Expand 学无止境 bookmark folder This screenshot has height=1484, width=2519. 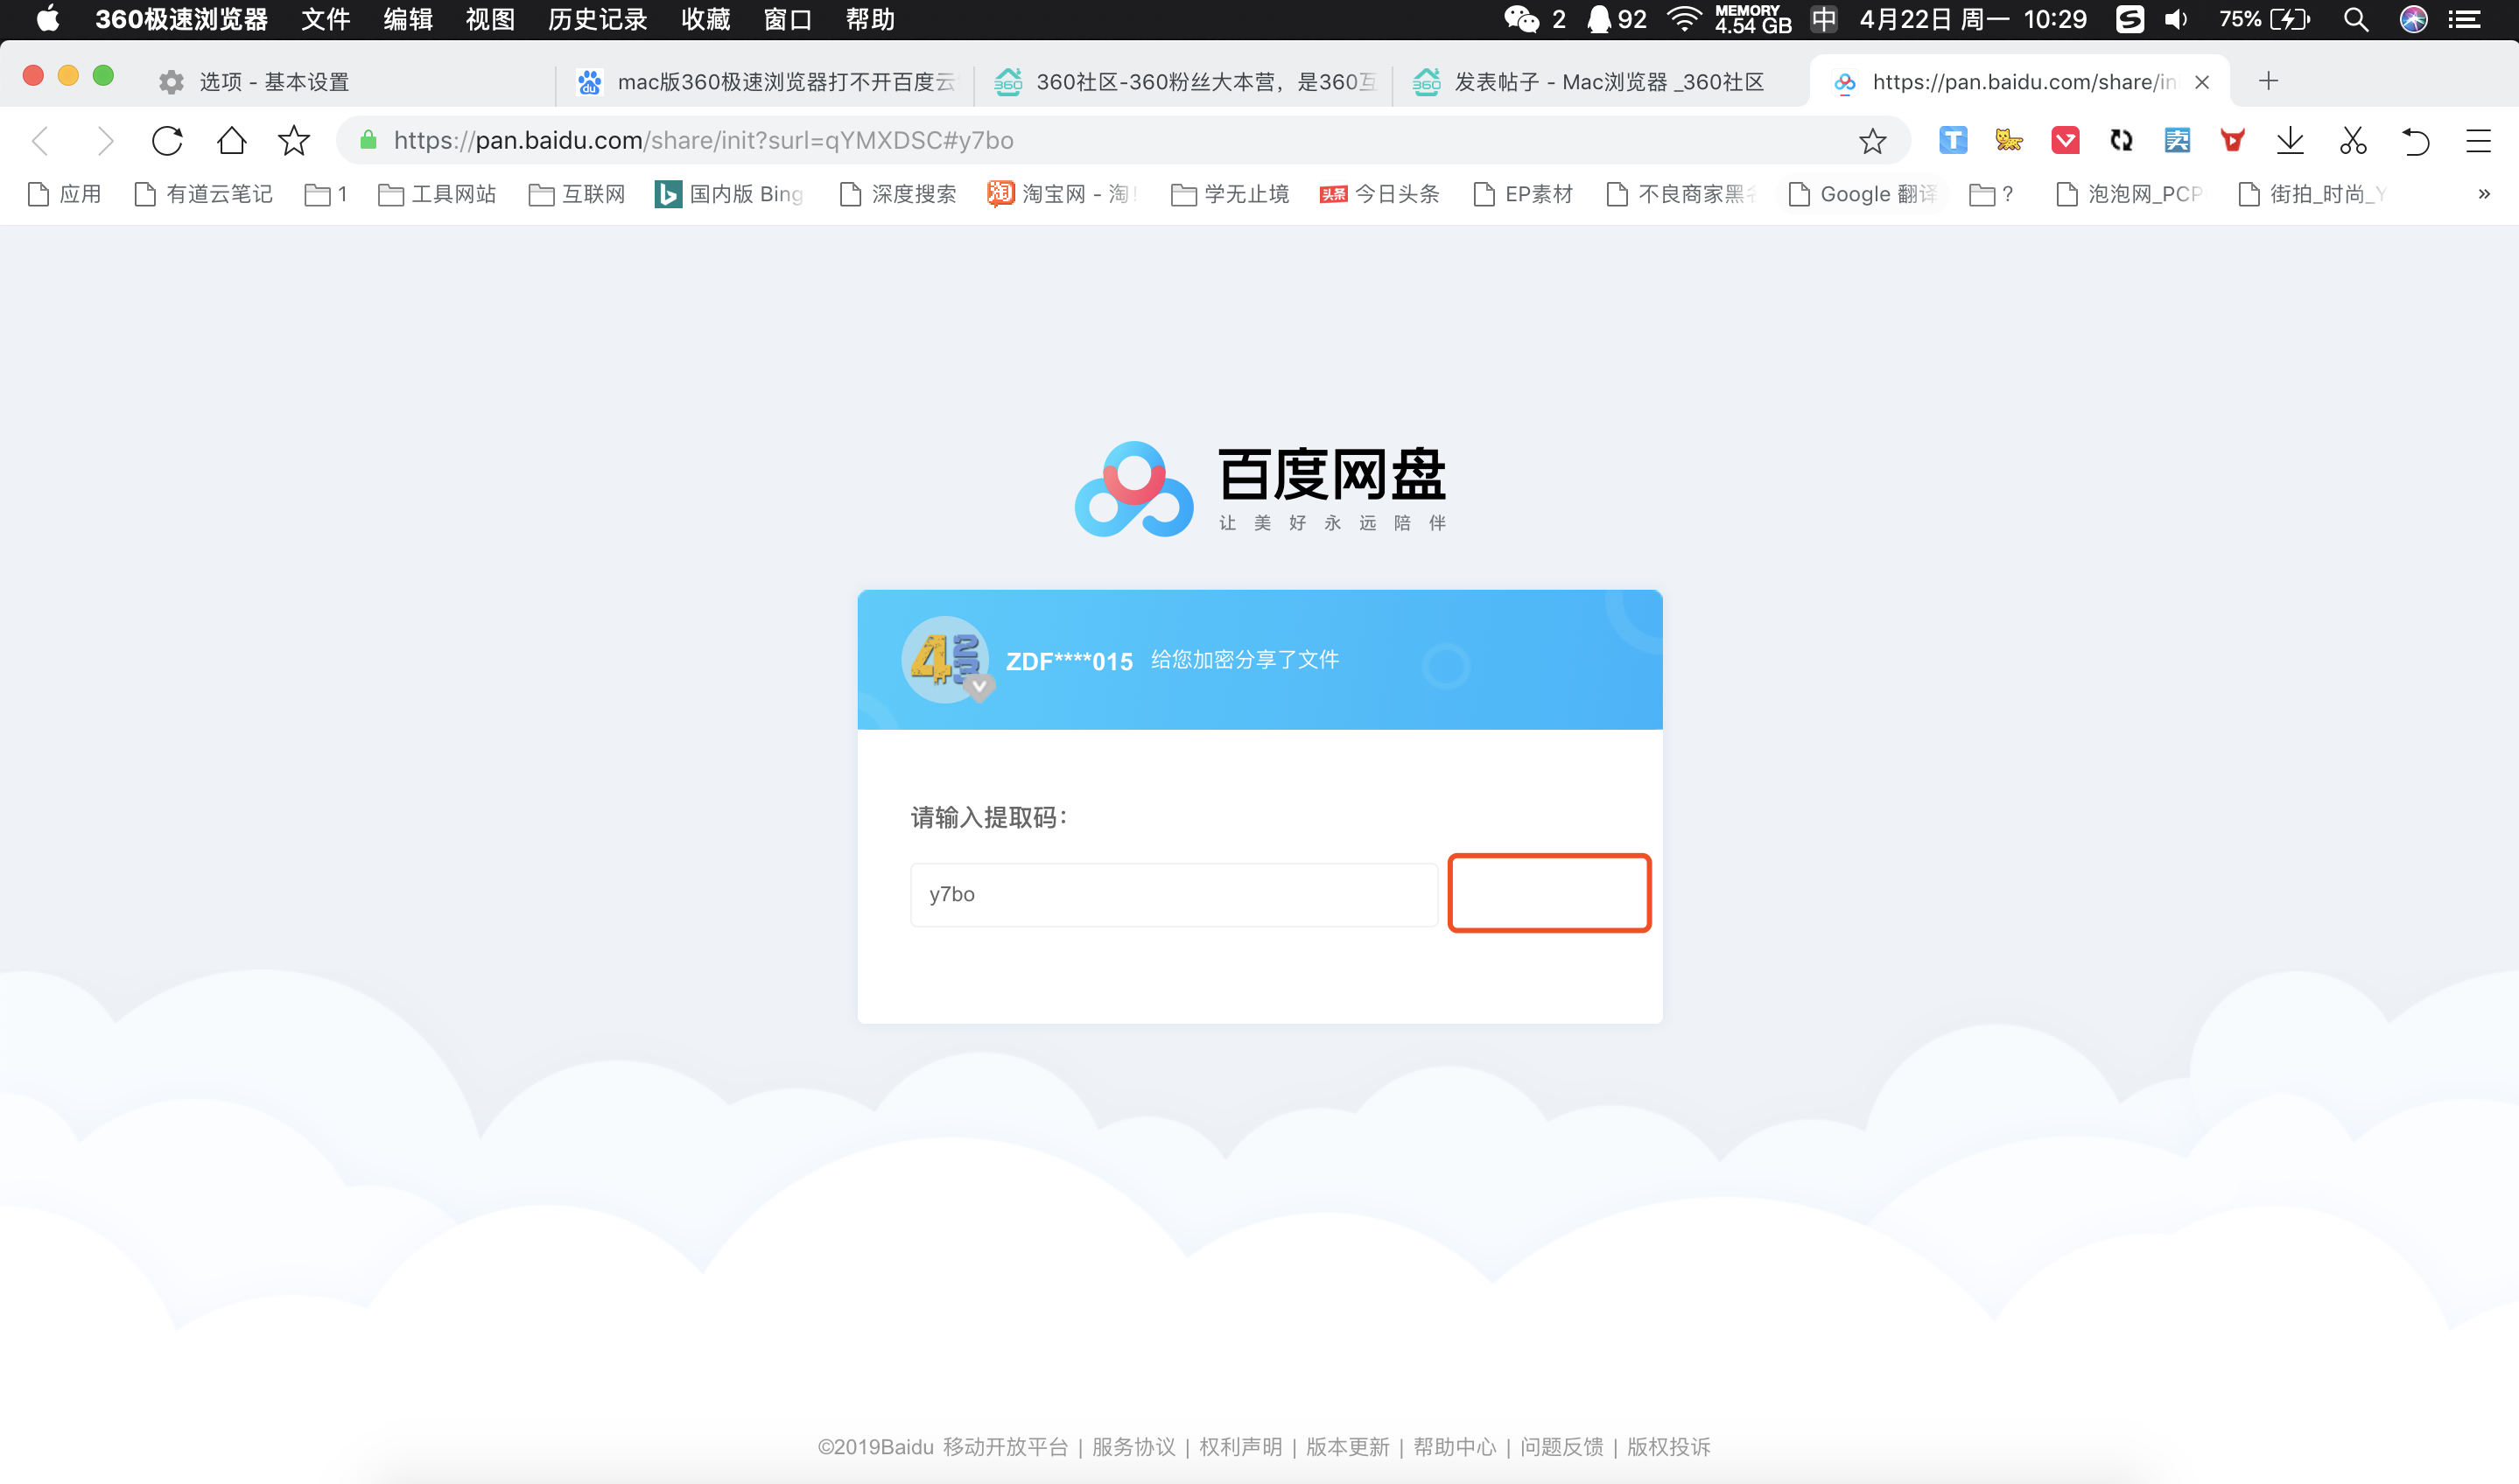pos(1230,194)
